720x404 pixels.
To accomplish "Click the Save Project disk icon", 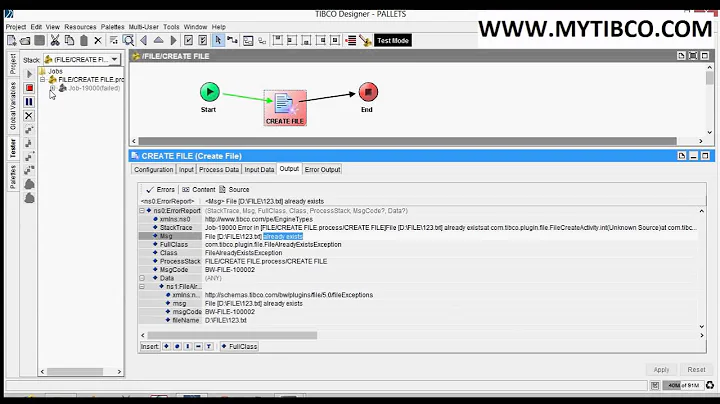I will tap(39, 40).
